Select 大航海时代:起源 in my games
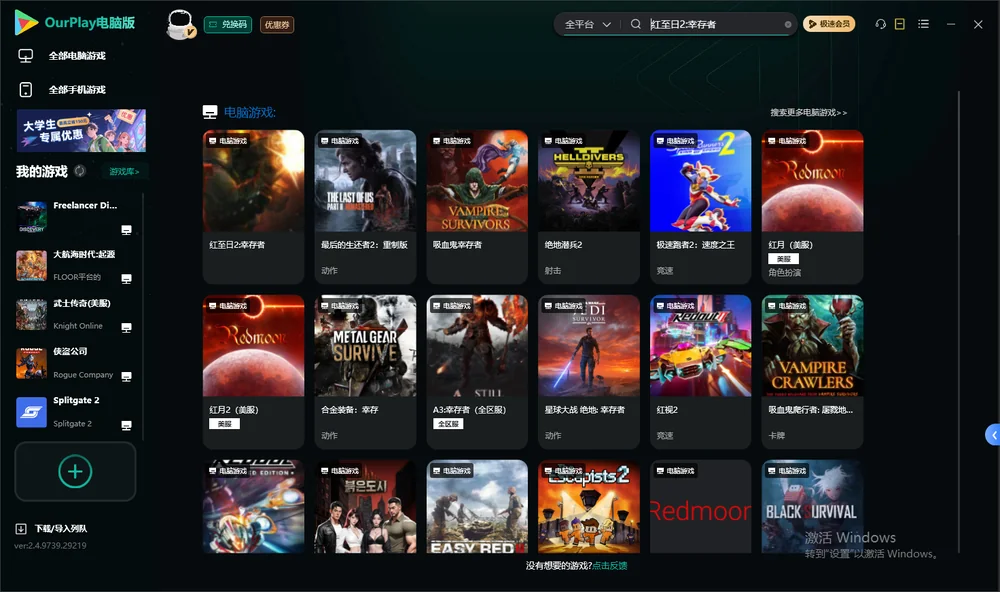This screenshot has height=592, width=1000. 75,265
